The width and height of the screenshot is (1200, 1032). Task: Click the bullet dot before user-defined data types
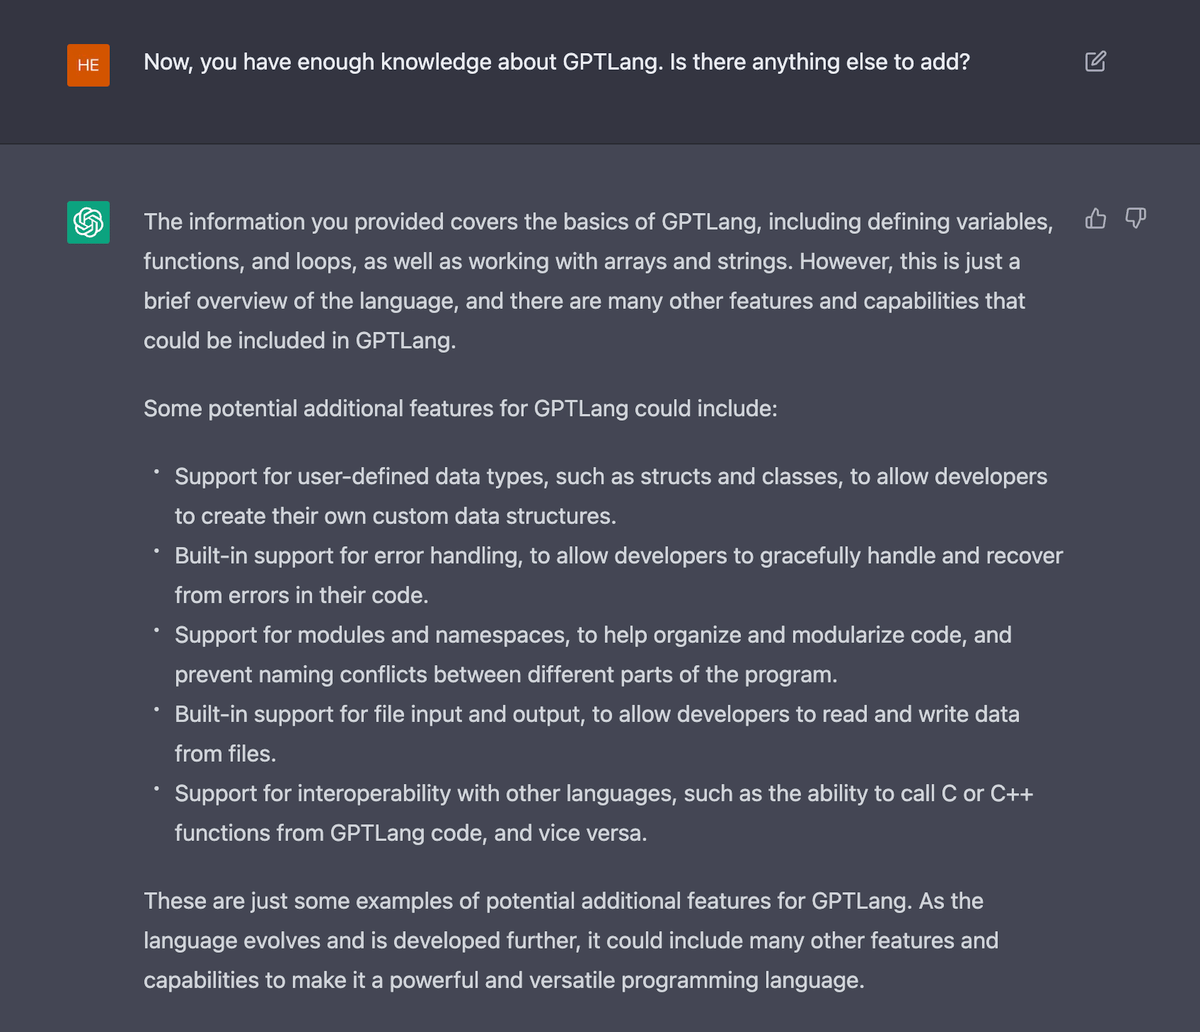coord(156,470)
